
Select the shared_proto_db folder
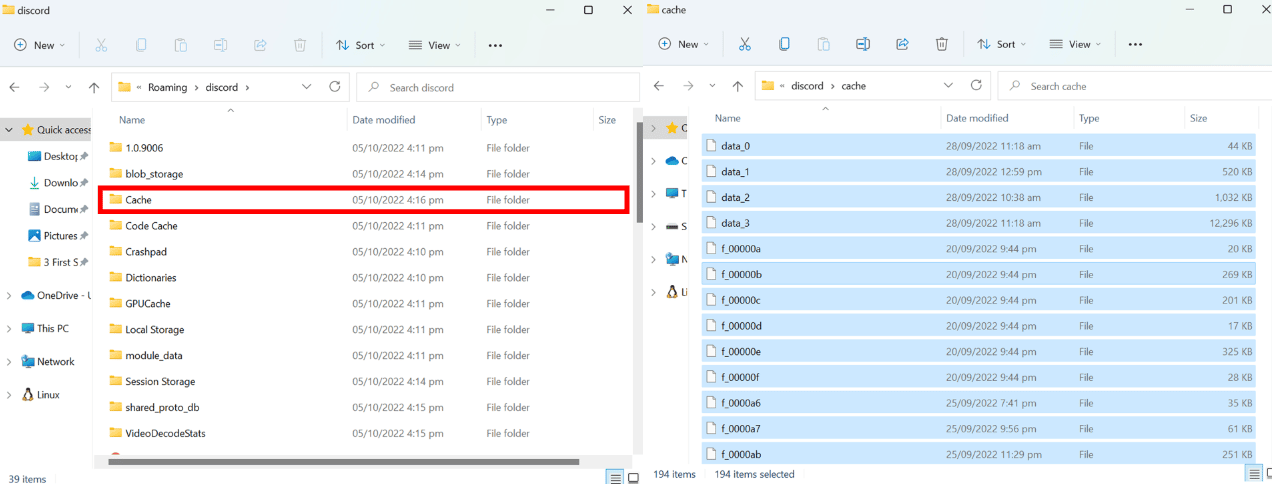point(363,408)
